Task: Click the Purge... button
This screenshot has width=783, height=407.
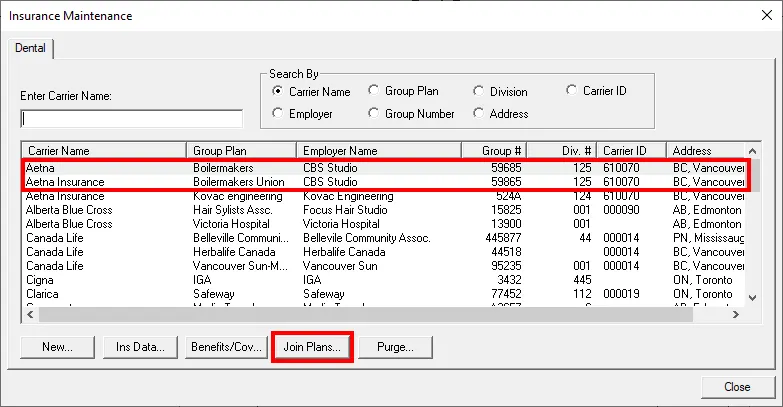Action: [395, 347]
